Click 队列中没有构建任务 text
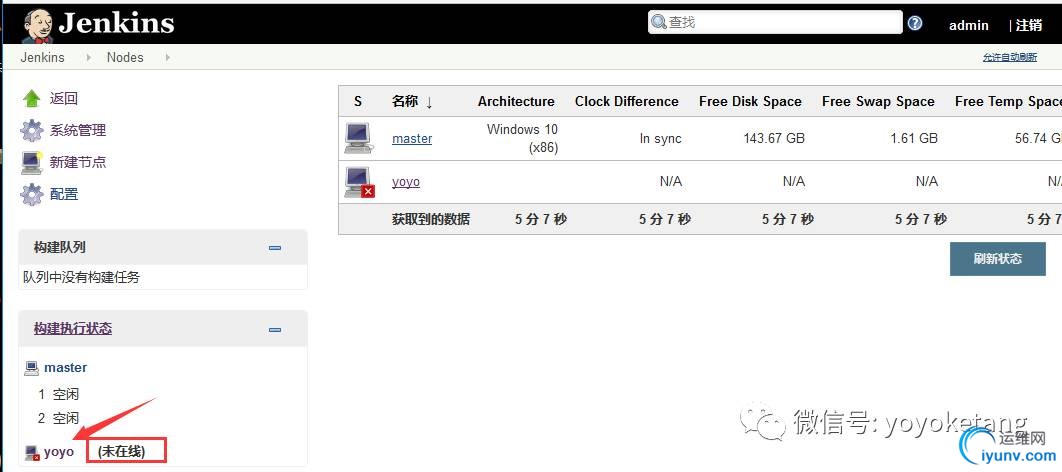Screen dimensions: 1062x472 pyautogui.click(x=81, y=277)
